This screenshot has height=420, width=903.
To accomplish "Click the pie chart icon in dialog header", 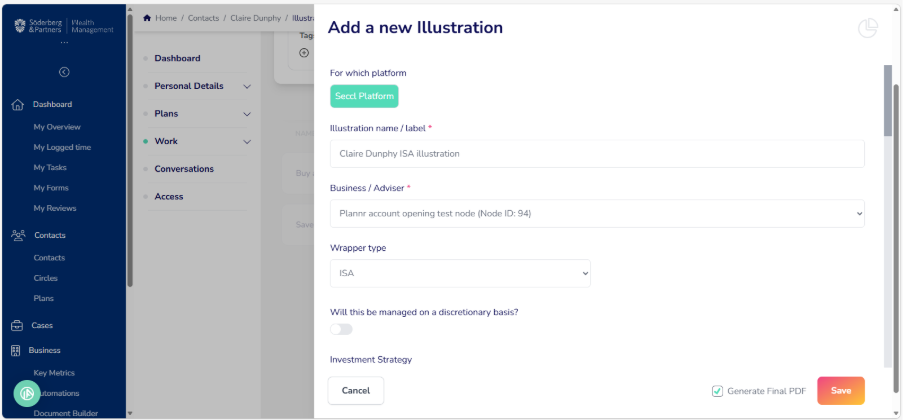I will click(868, 28).
